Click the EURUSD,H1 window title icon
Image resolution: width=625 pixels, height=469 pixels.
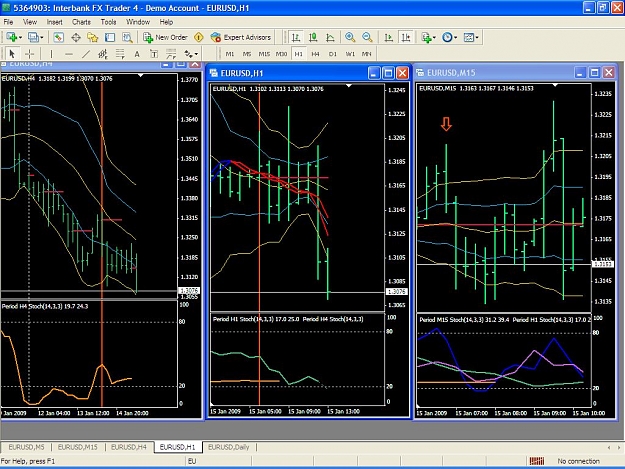[214, 73]
